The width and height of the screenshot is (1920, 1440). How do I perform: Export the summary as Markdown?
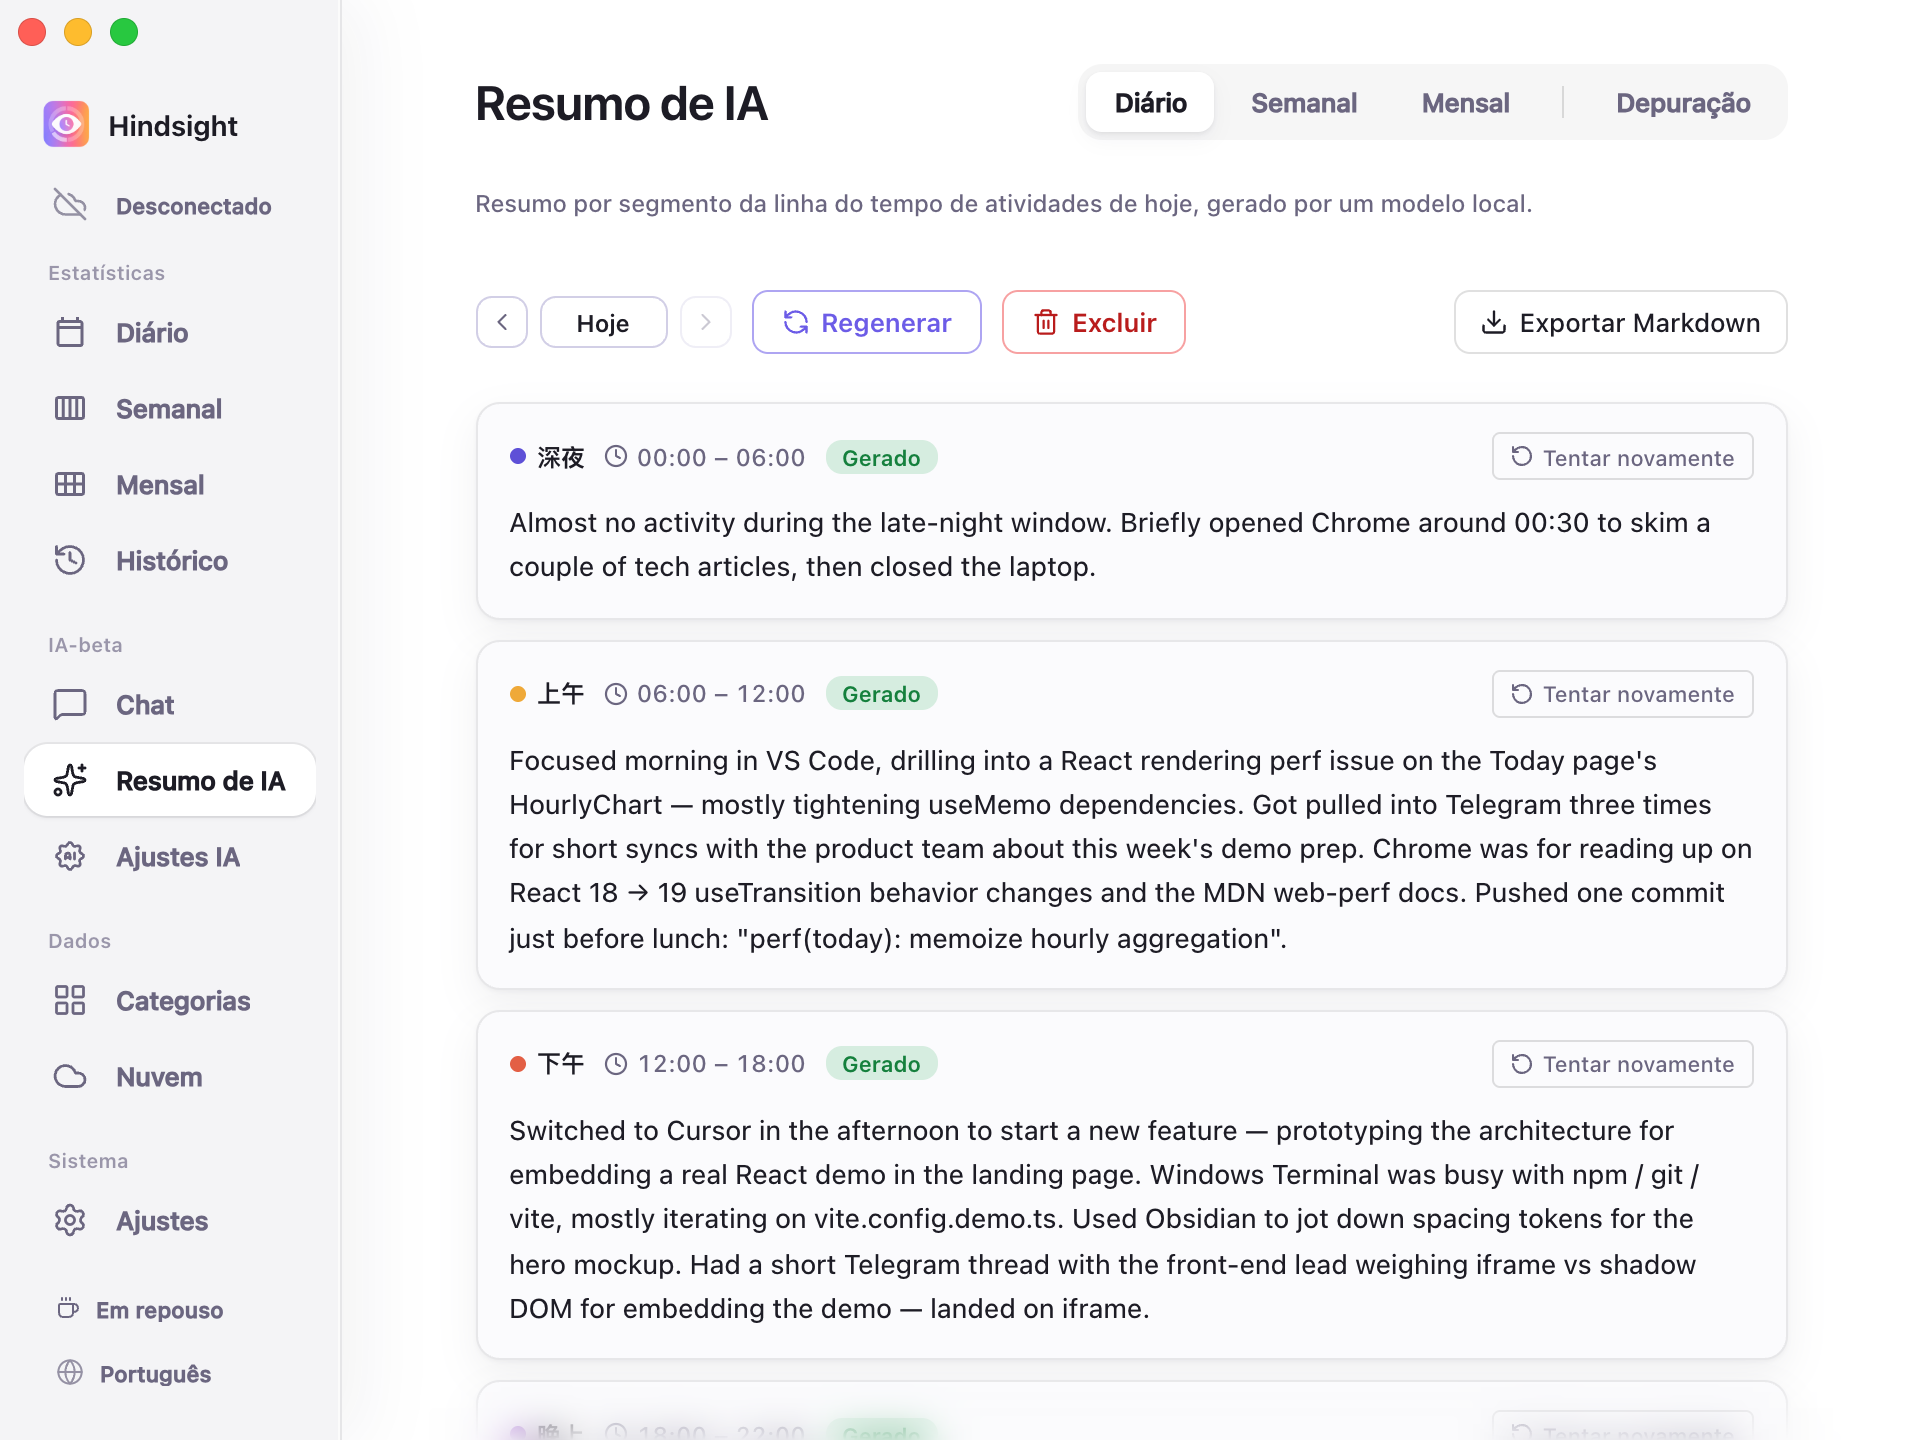pyautogui.click(x=1620, y=322)
